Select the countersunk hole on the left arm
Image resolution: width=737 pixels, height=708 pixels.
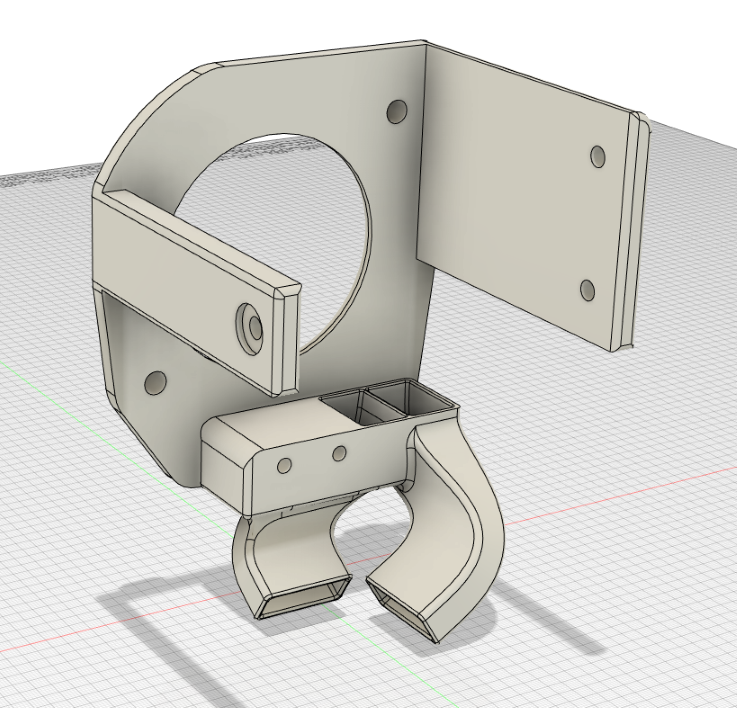click(250, 329)
